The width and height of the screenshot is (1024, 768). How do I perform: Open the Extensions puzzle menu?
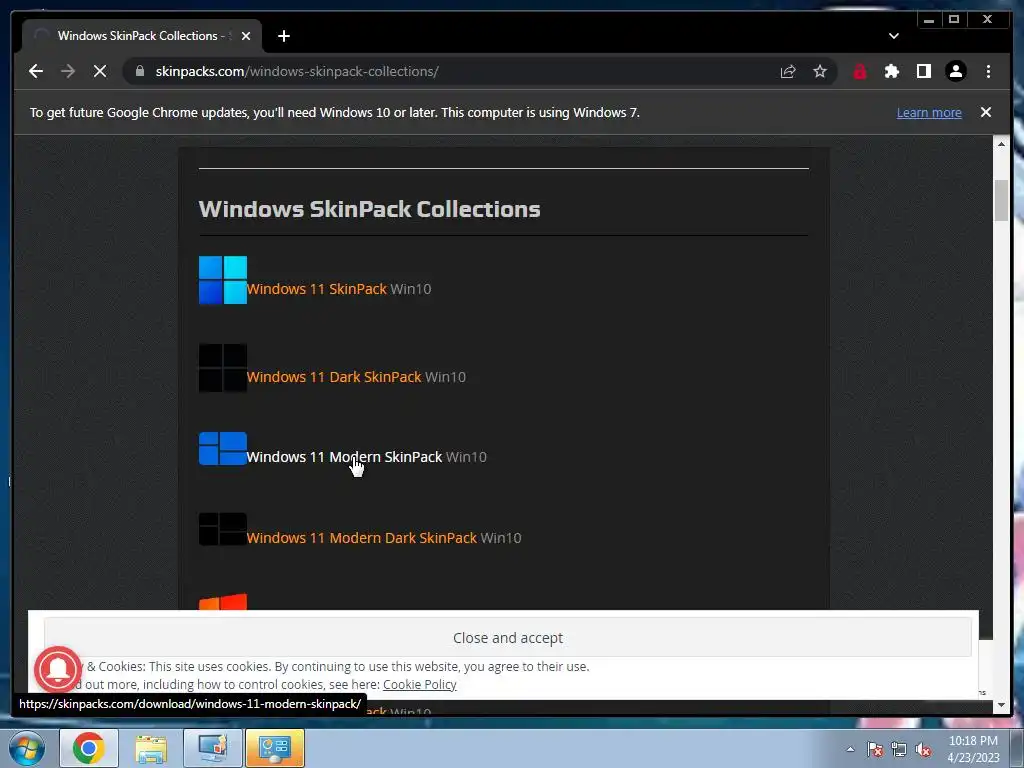coord(891,71)
